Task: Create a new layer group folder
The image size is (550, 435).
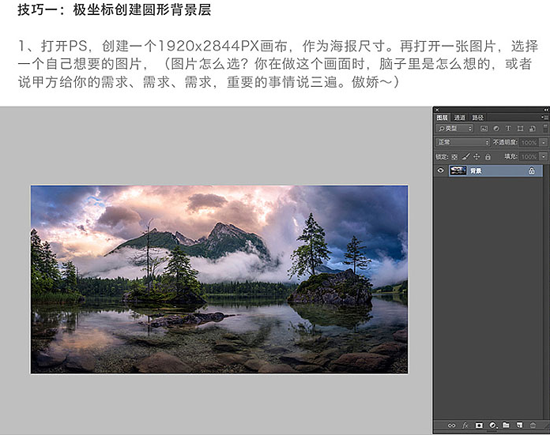Action: click(x=506, y=425)
